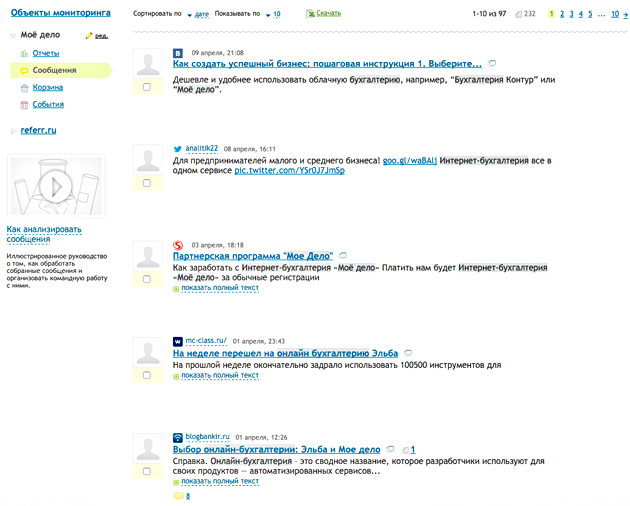The height and width of the screenshot is (506, 630).
Task: Click the duplicates icon next to count 1
Action: [405, 450]
